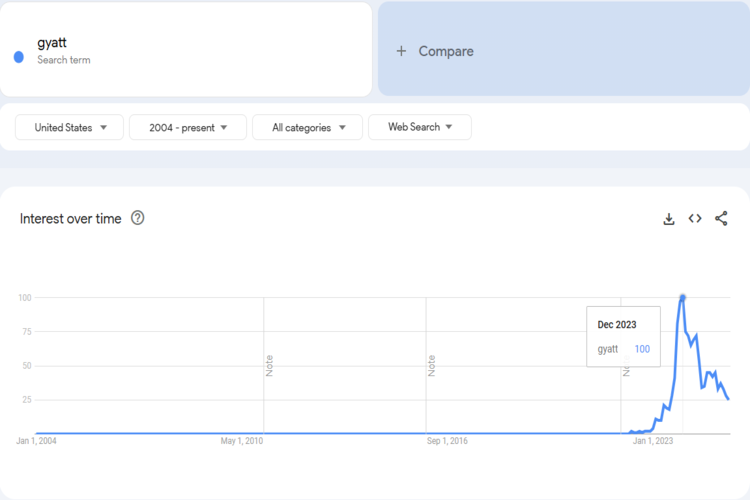
Task: Click the 100 y-axis label
Action: point(25,298)
